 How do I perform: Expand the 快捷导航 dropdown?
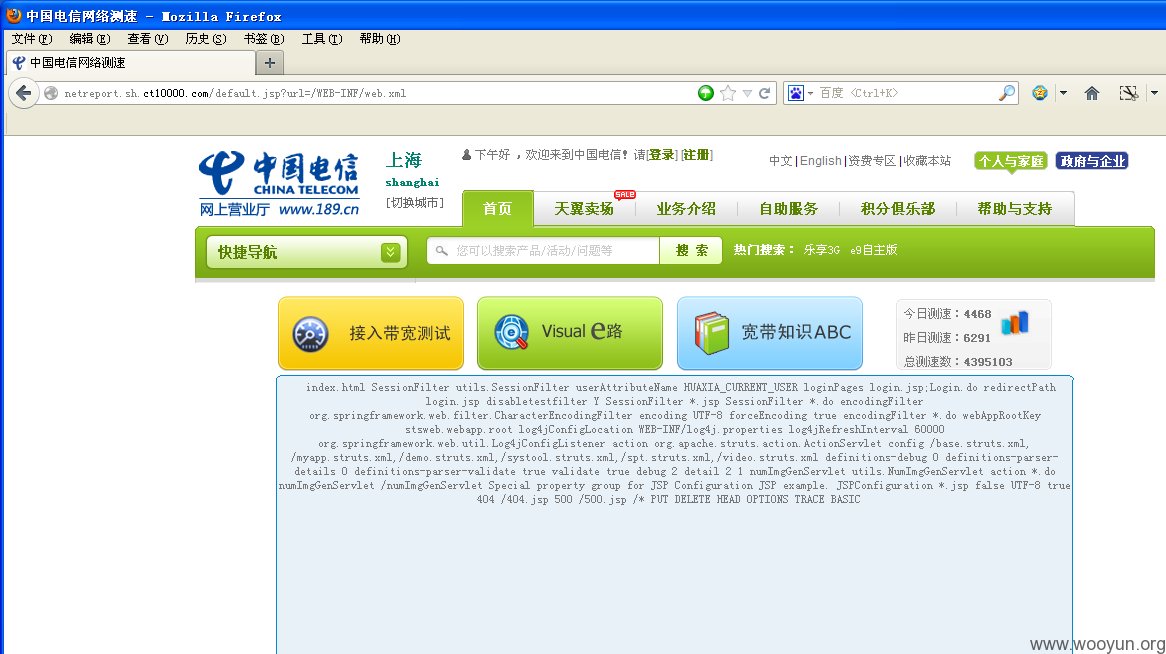click(307, 252)
